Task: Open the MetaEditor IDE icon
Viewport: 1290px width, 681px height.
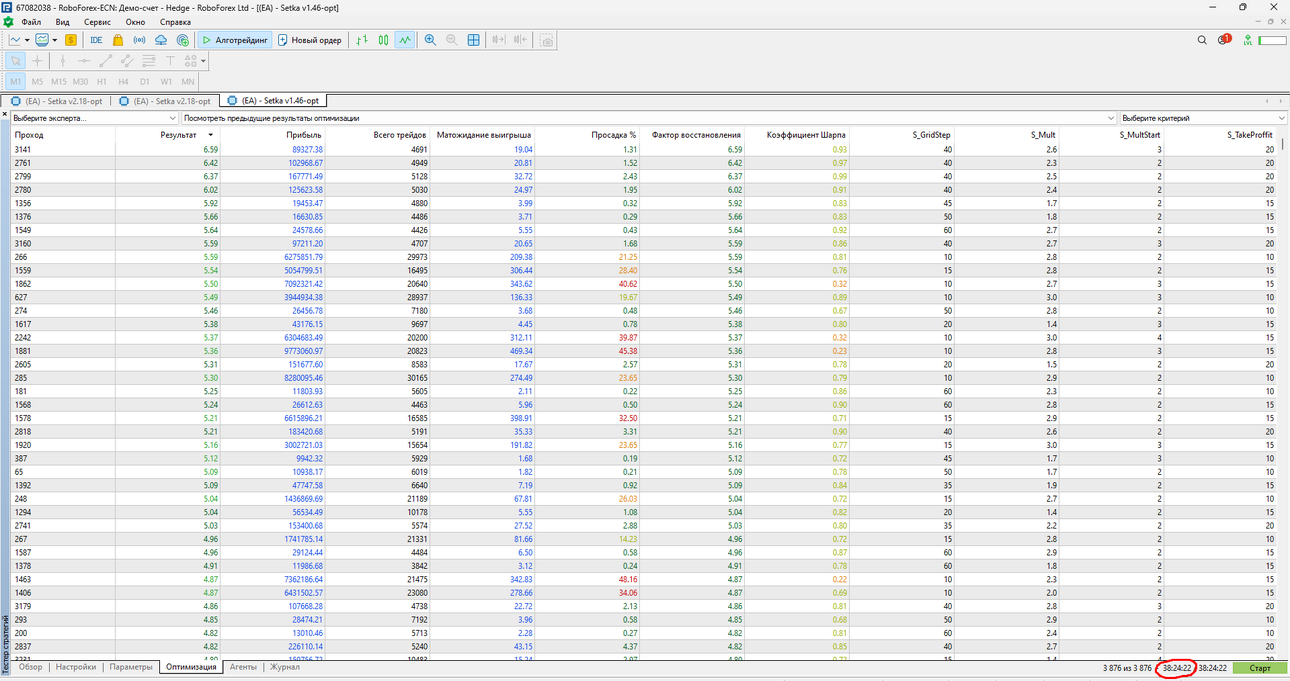Action: click(96, 40)
